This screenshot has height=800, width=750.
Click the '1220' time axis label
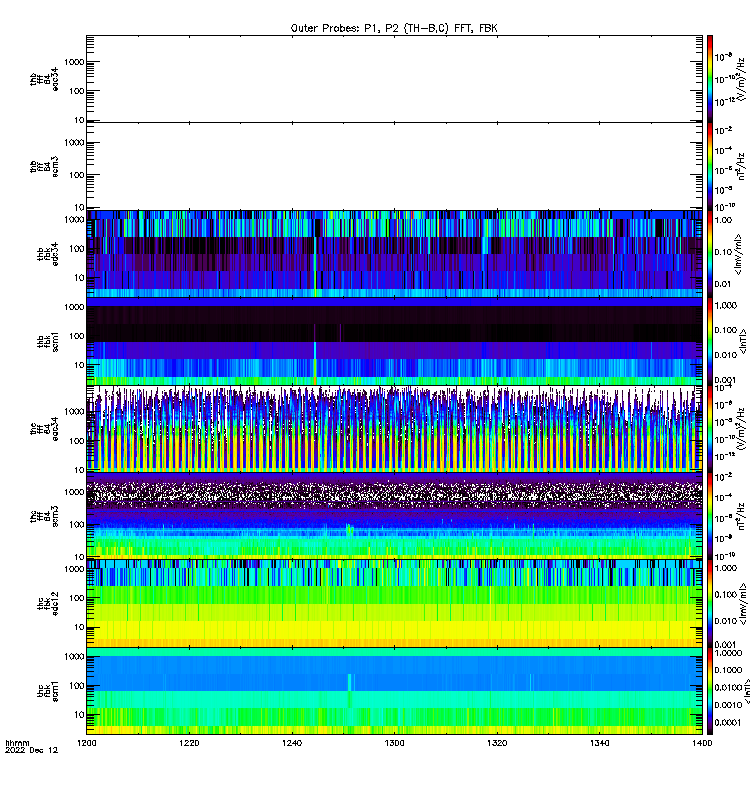pos(189,743)
